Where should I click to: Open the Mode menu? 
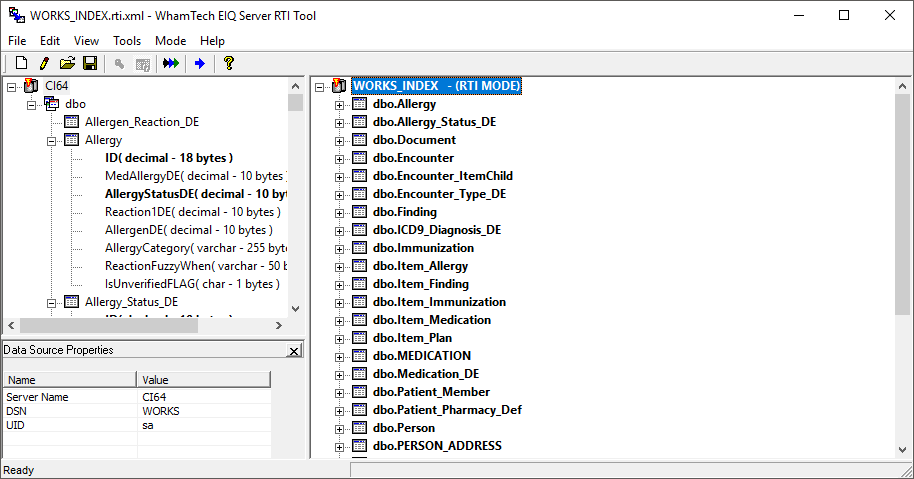point(170,41)
